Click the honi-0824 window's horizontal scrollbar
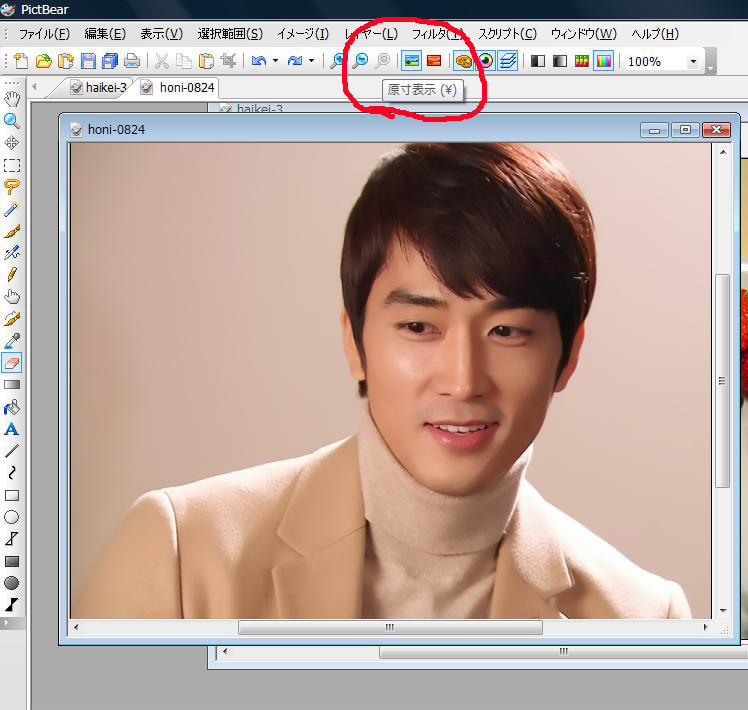748x710 pixels. coord(390,627)
